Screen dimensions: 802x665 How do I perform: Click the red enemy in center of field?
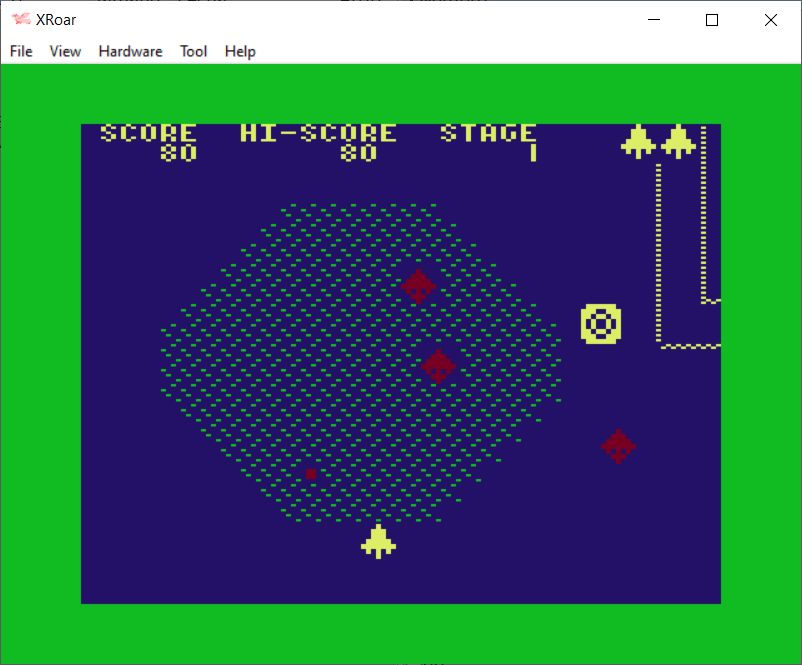(438, 365)
